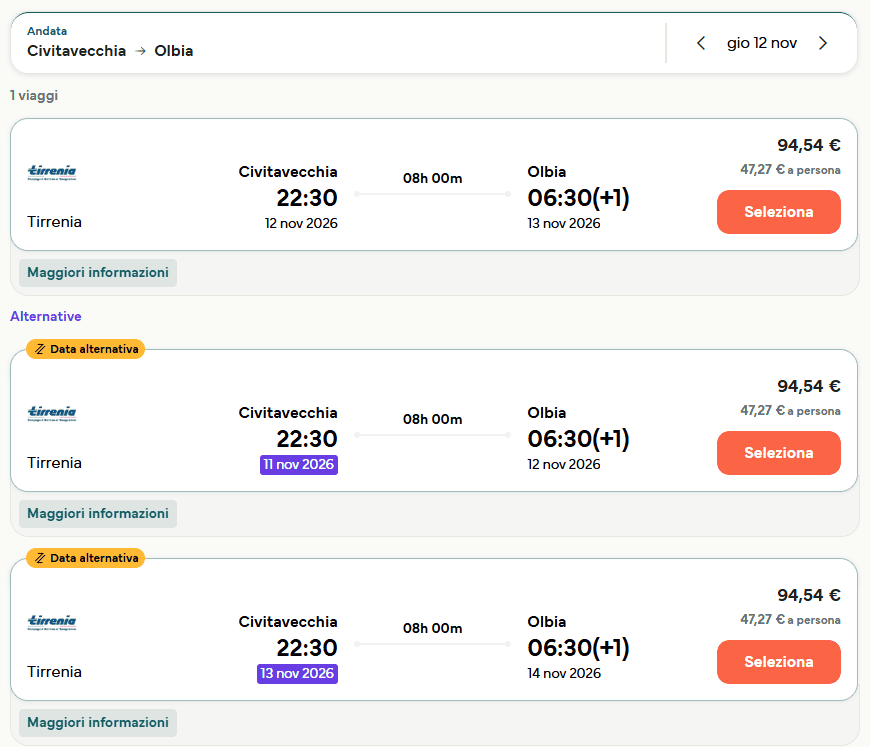Click Tirrenia logo on 12 nov trip
Screen dimensions: 870x747
click(52, 173)
